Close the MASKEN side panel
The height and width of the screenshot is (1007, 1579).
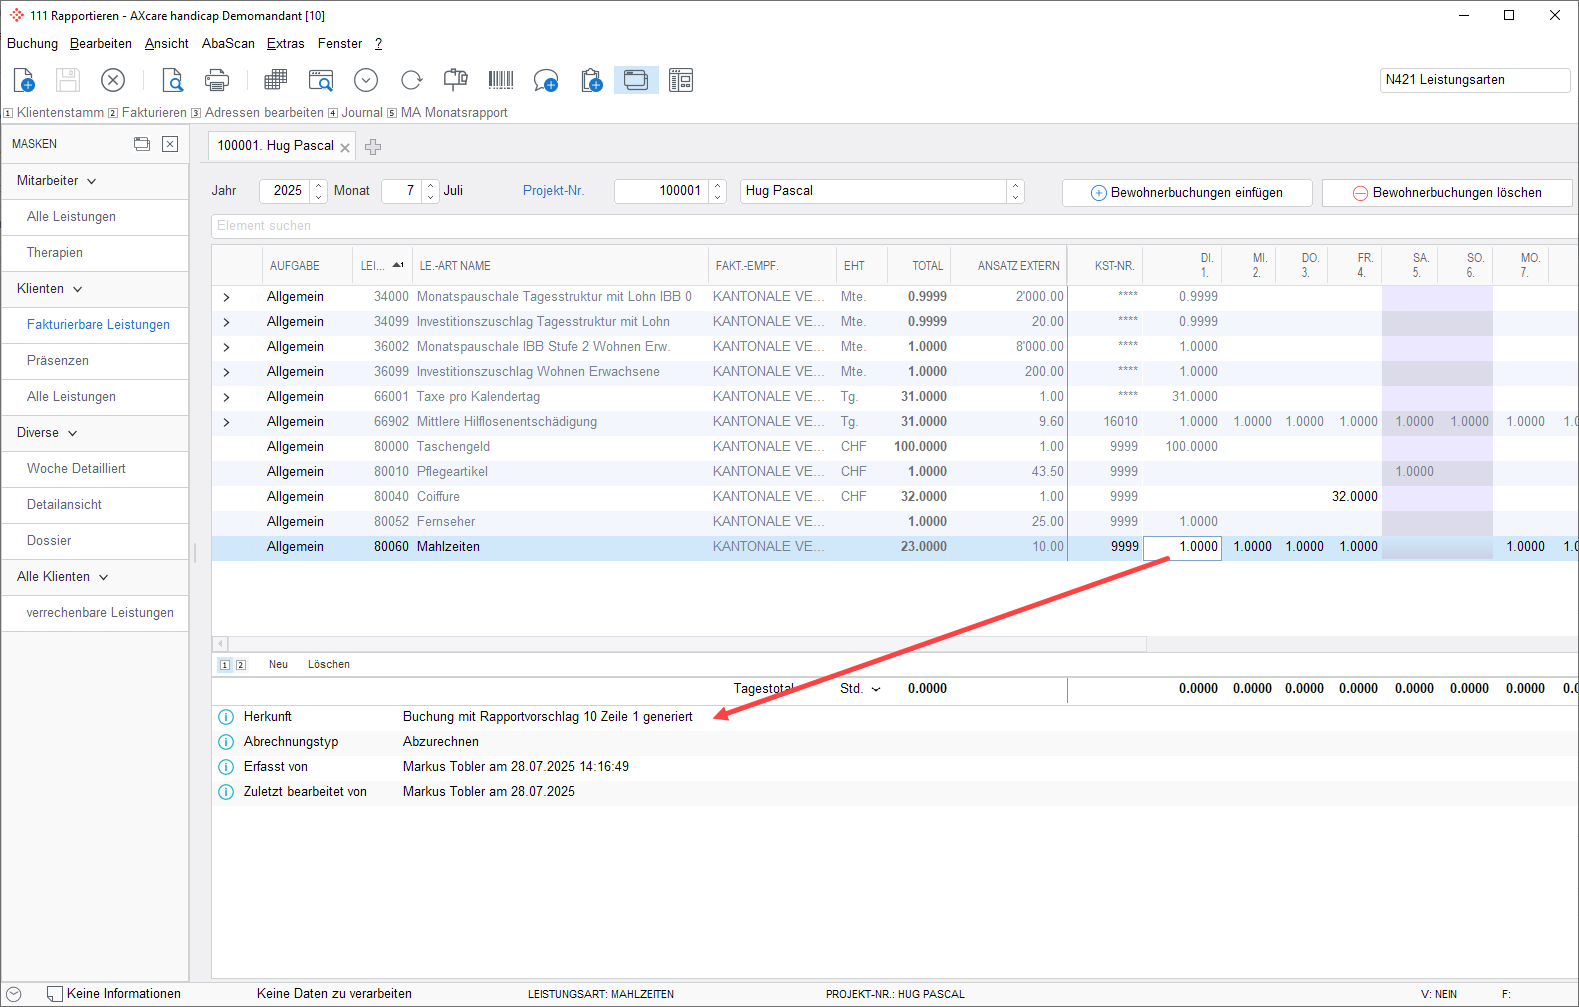pos(170,144)
